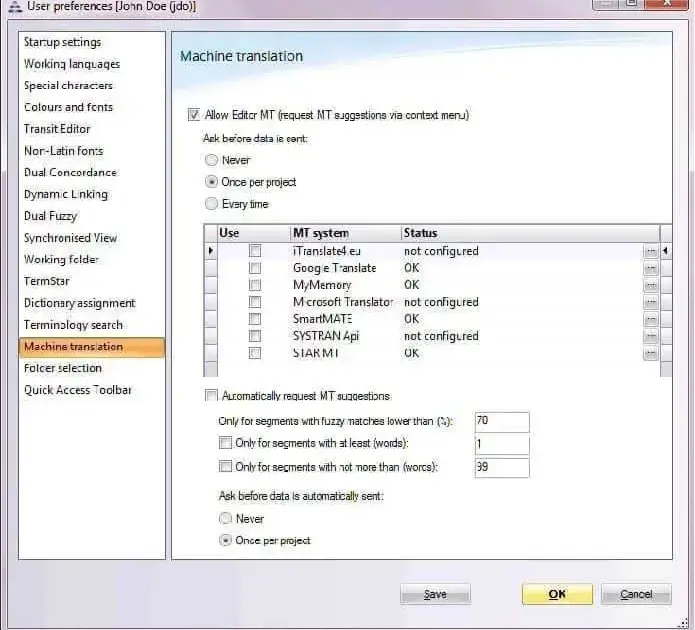The image size is (695, 630).
Task: Click the 'SmartMATE' system name
Action: (x=323, y=319)
